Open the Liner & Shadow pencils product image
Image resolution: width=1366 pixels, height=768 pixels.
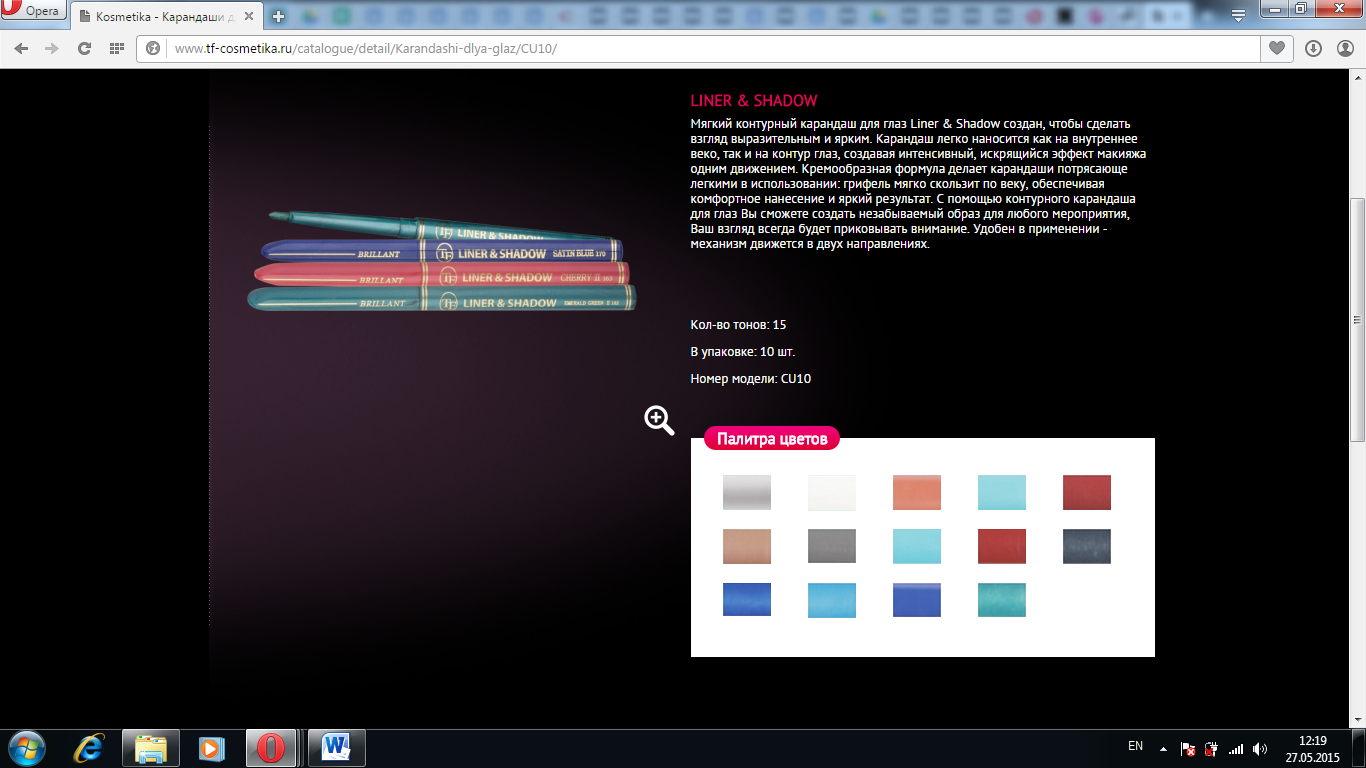coord(442,261)
